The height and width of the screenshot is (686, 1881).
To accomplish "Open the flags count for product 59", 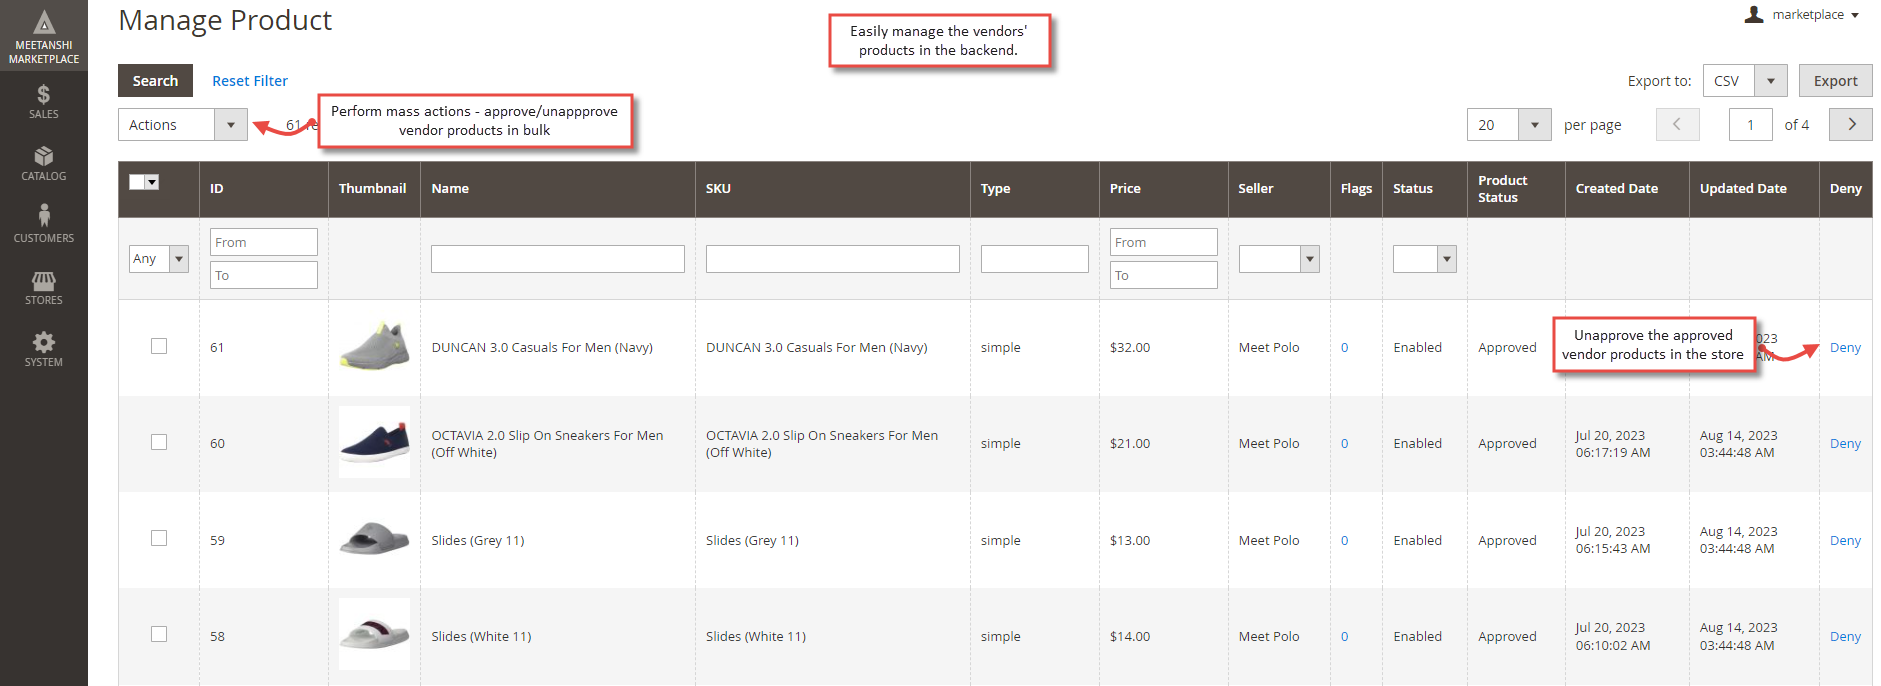I will [x=1344, y=541].
